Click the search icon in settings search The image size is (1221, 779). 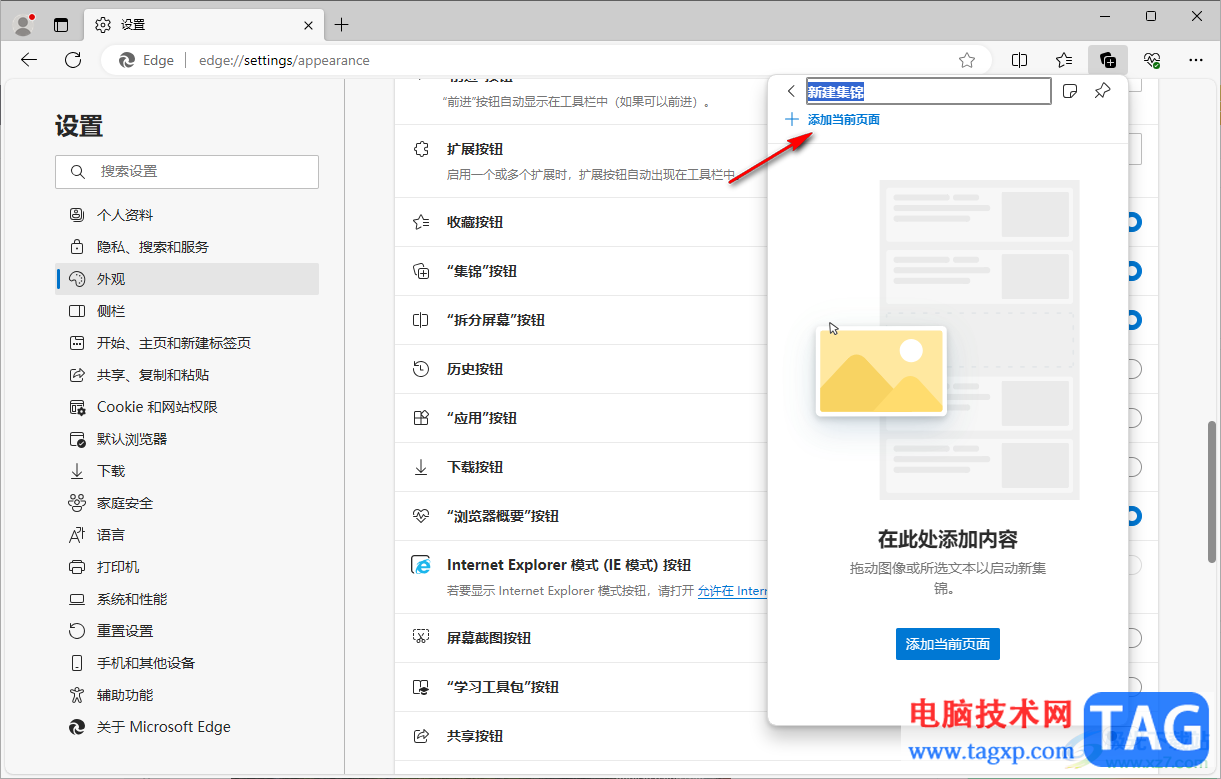78,172
